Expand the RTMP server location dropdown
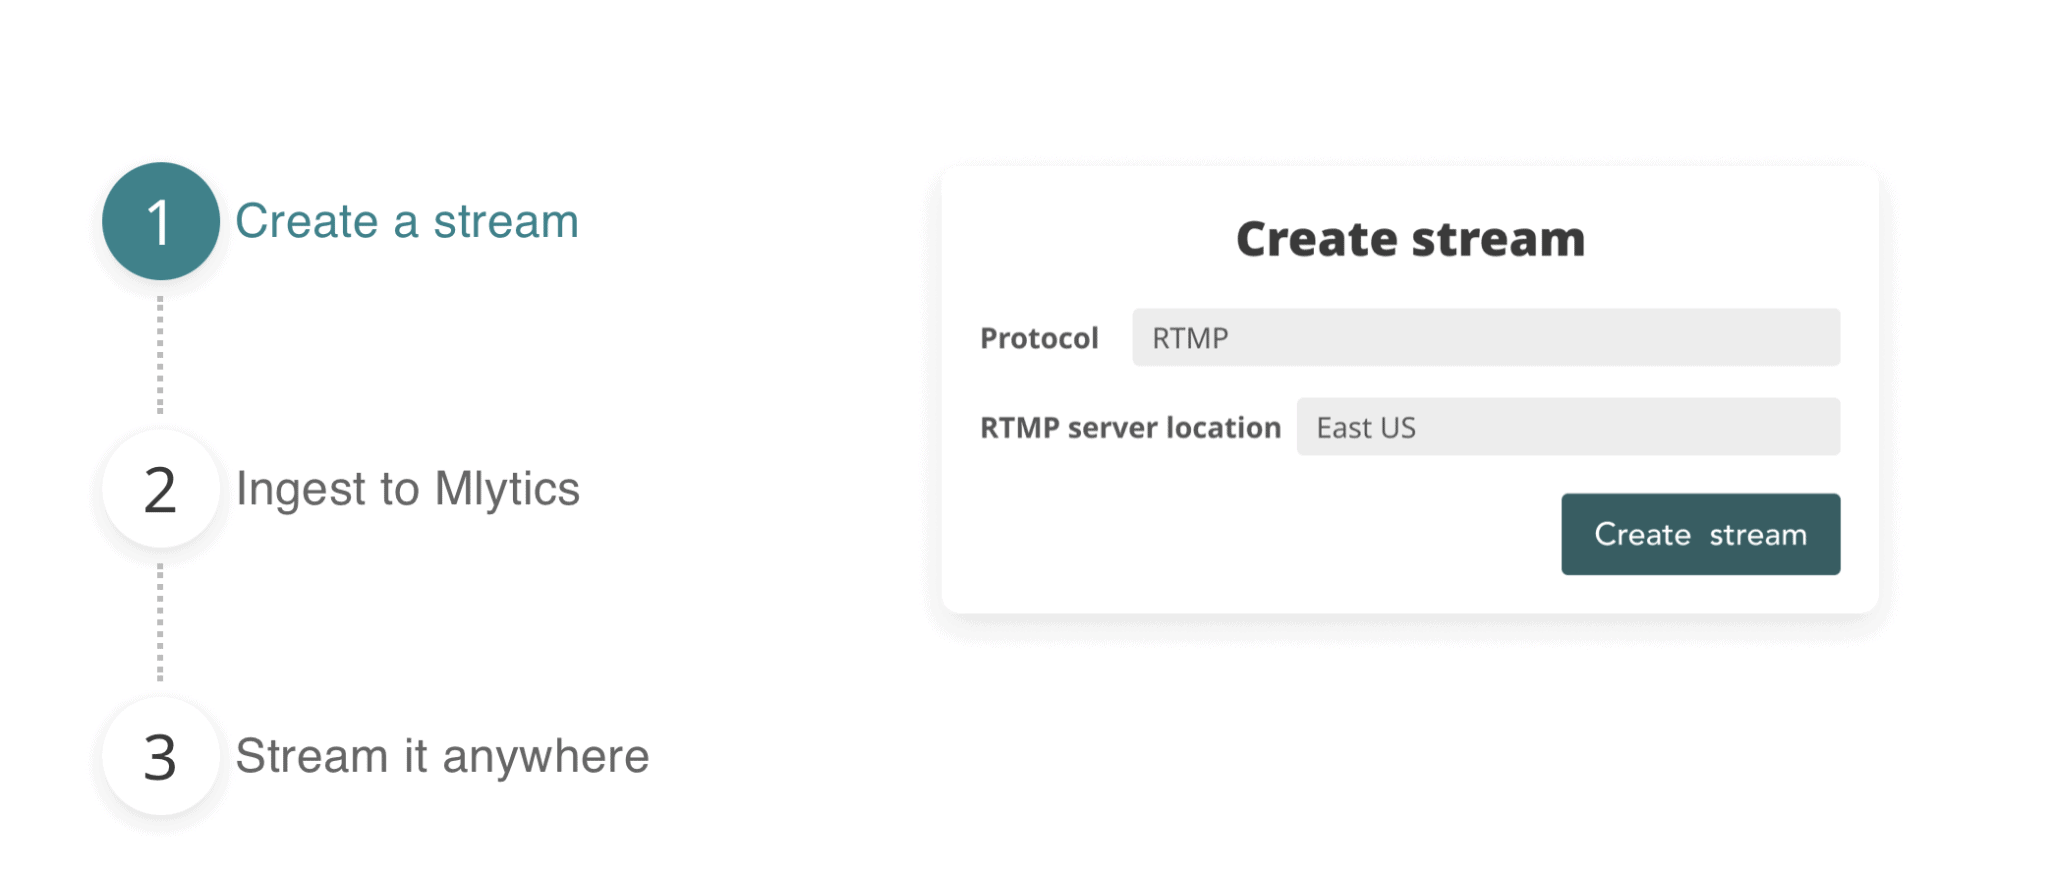This screenshot has width=2048, height=877. coord(1567,427)
